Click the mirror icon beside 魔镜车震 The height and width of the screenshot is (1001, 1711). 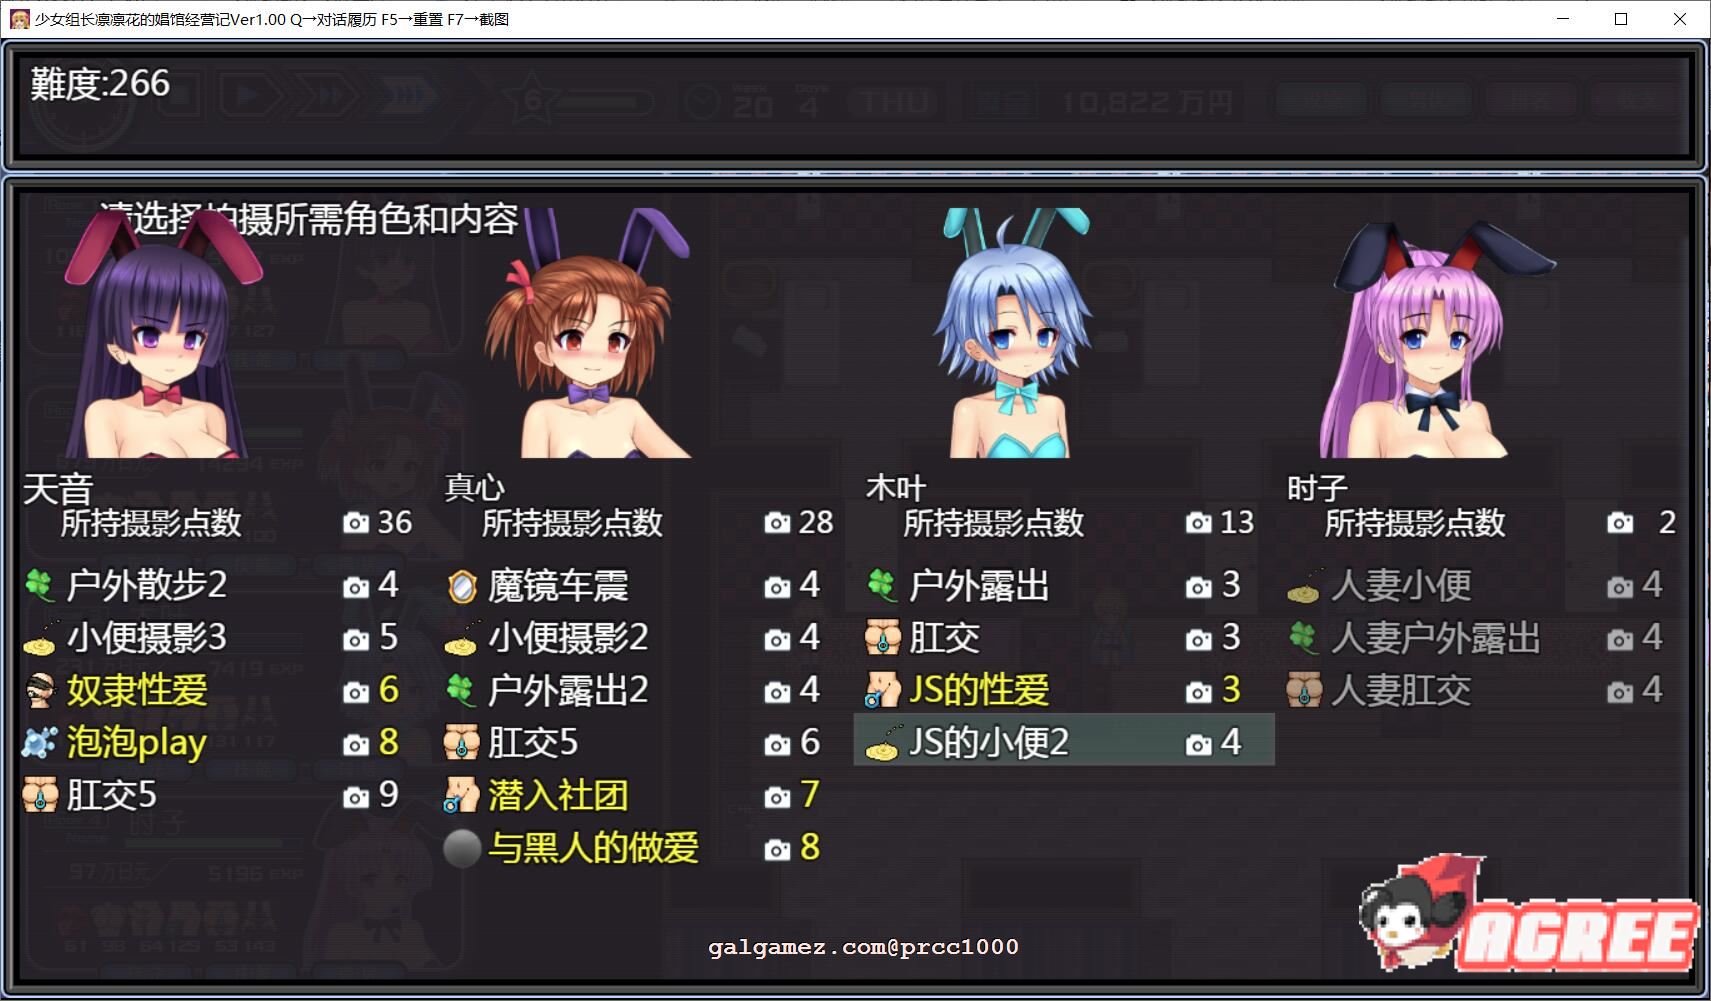tap(460, 586)
